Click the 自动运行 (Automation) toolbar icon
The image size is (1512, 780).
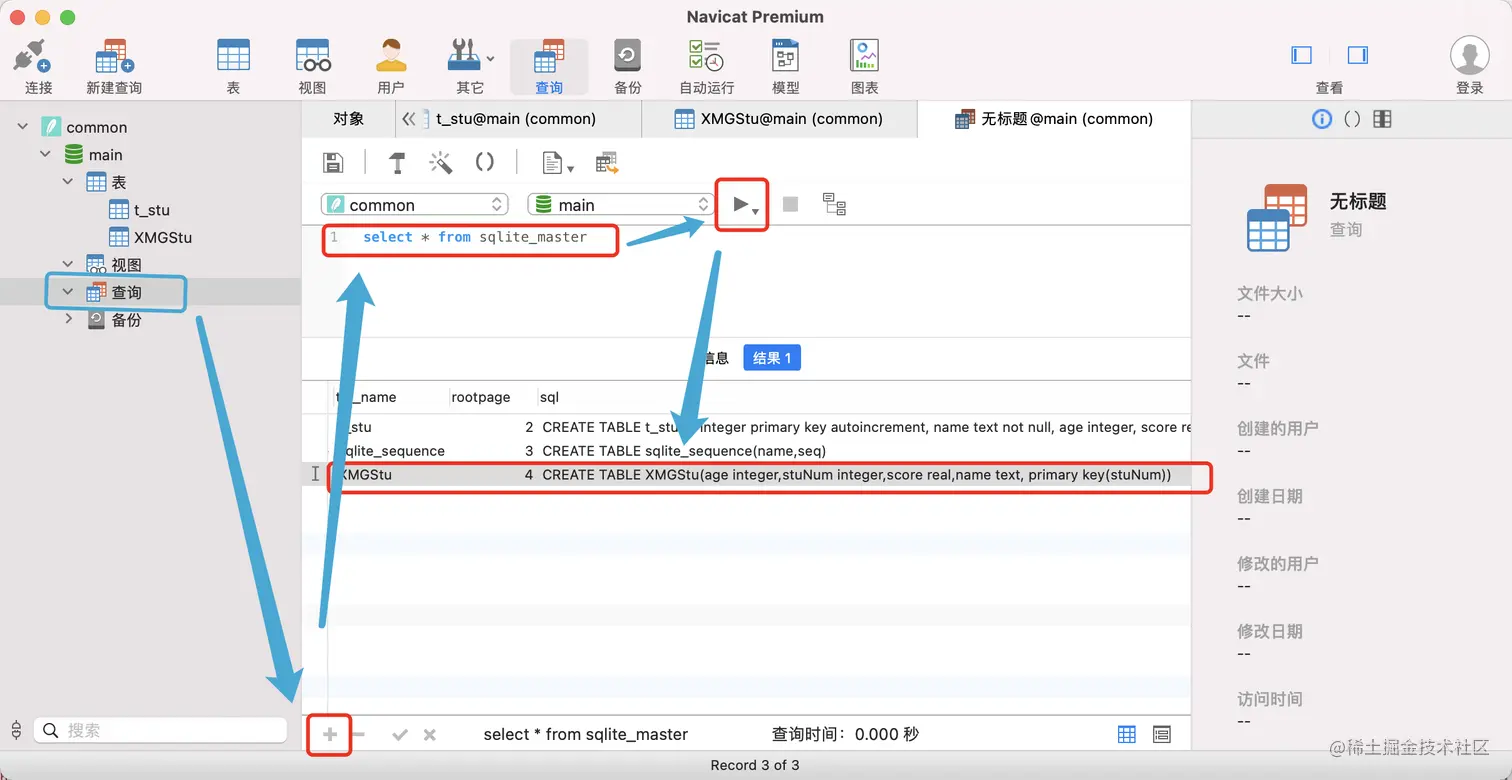coord(707,66)
